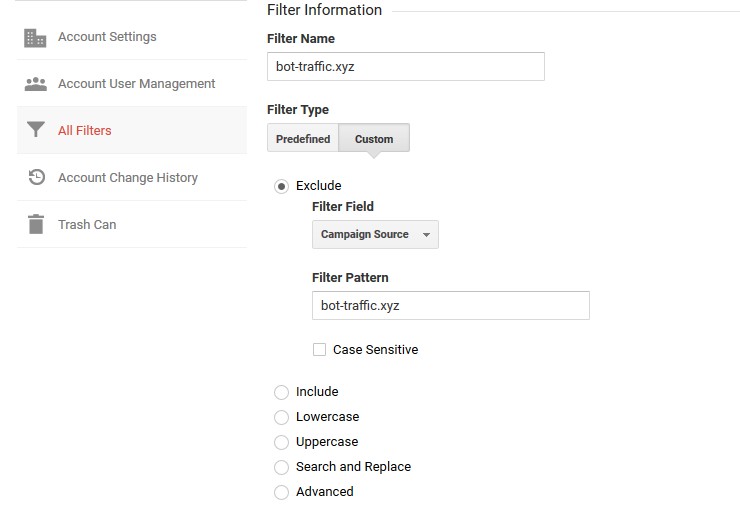The width and height of the screenshot is (740, 509).
Task: Pick the Uppercase radio button
Action: 282,442
